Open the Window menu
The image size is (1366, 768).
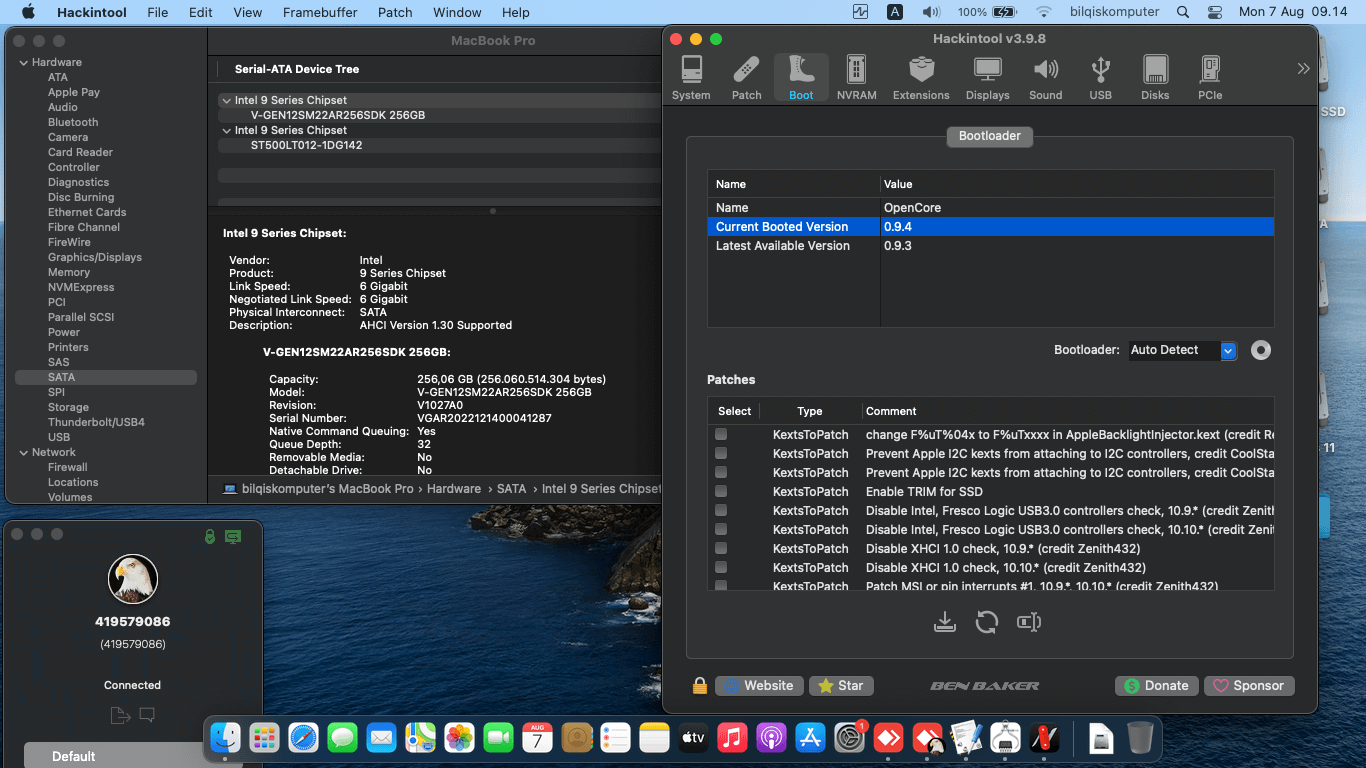[x=456, y=12]
